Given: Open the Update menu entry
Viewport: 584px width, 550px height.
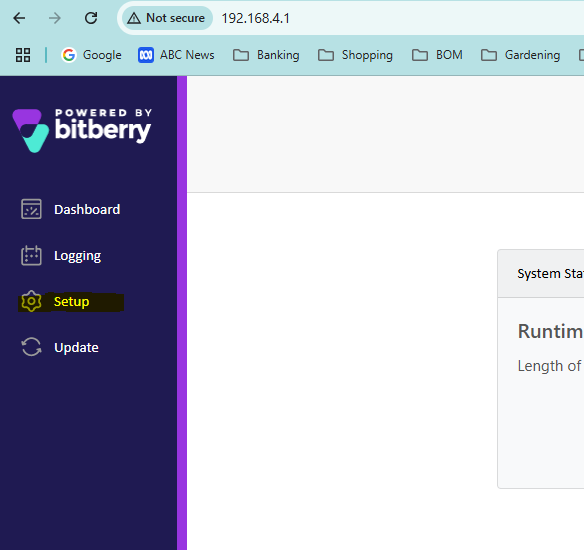Looking at the screenshot, I should 76,347.
